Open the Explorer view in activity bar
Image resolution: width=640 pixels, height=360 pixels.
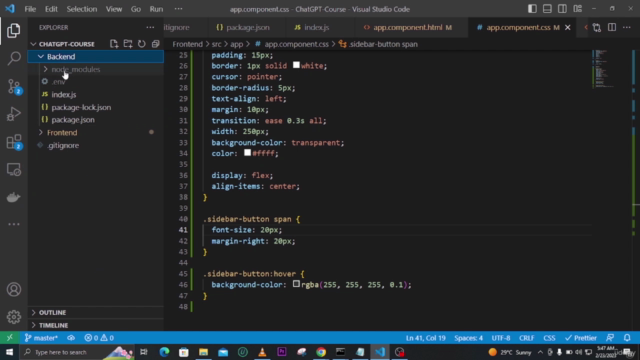pos(13,31)
